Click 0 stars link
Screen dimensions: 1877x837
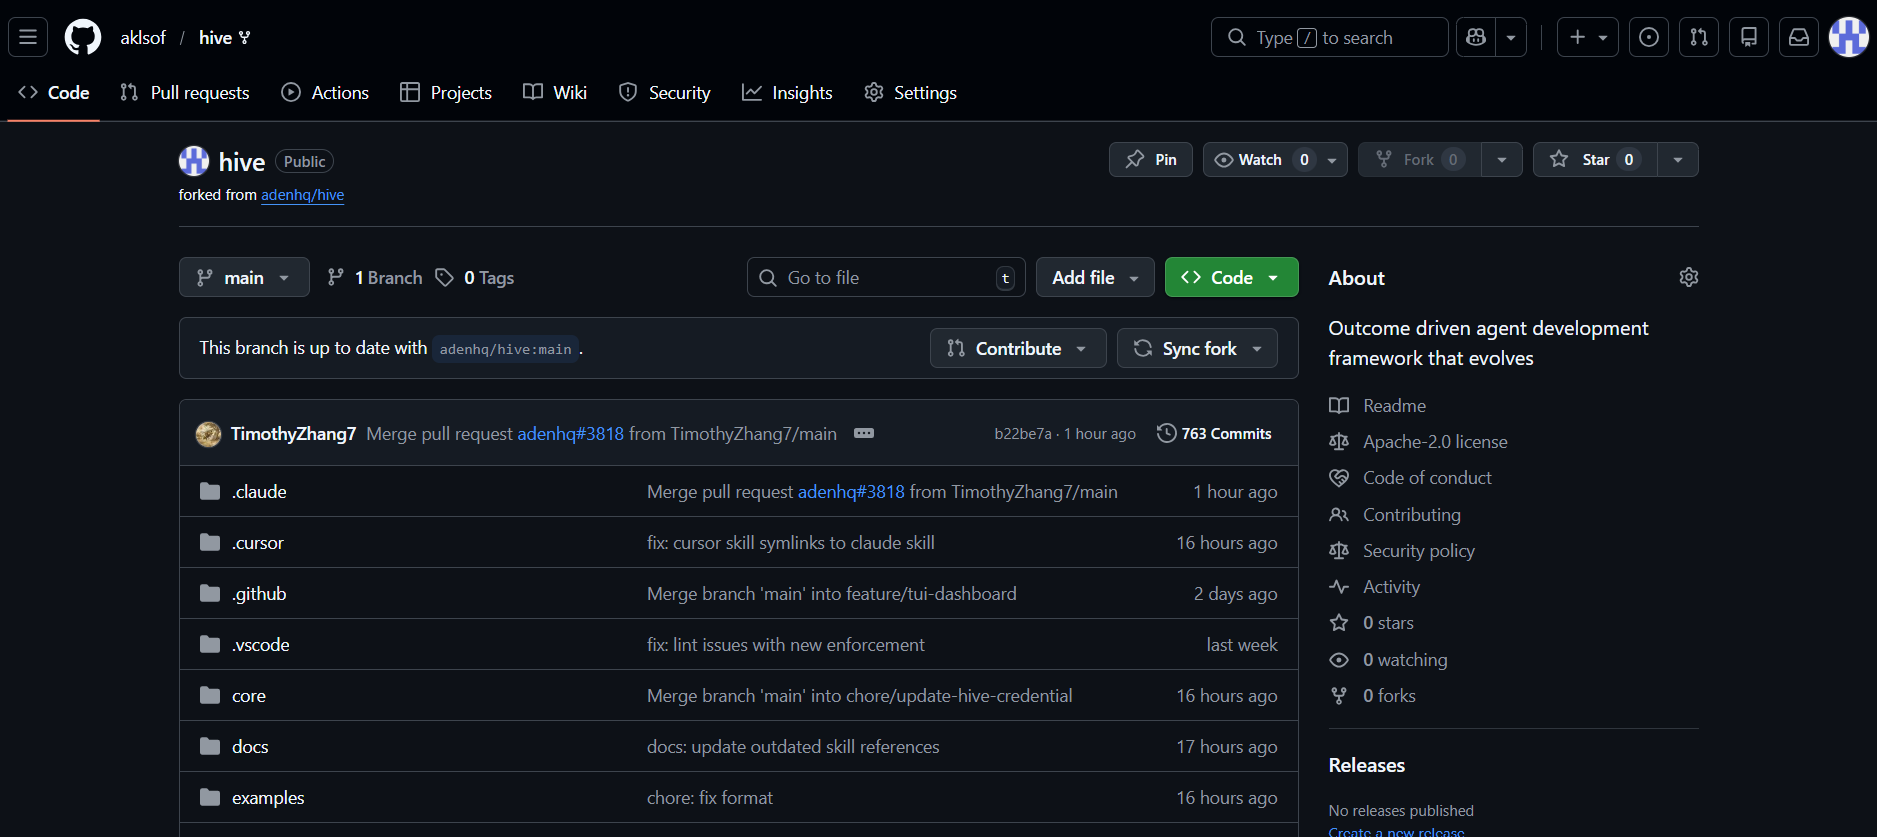(1372, 622)
